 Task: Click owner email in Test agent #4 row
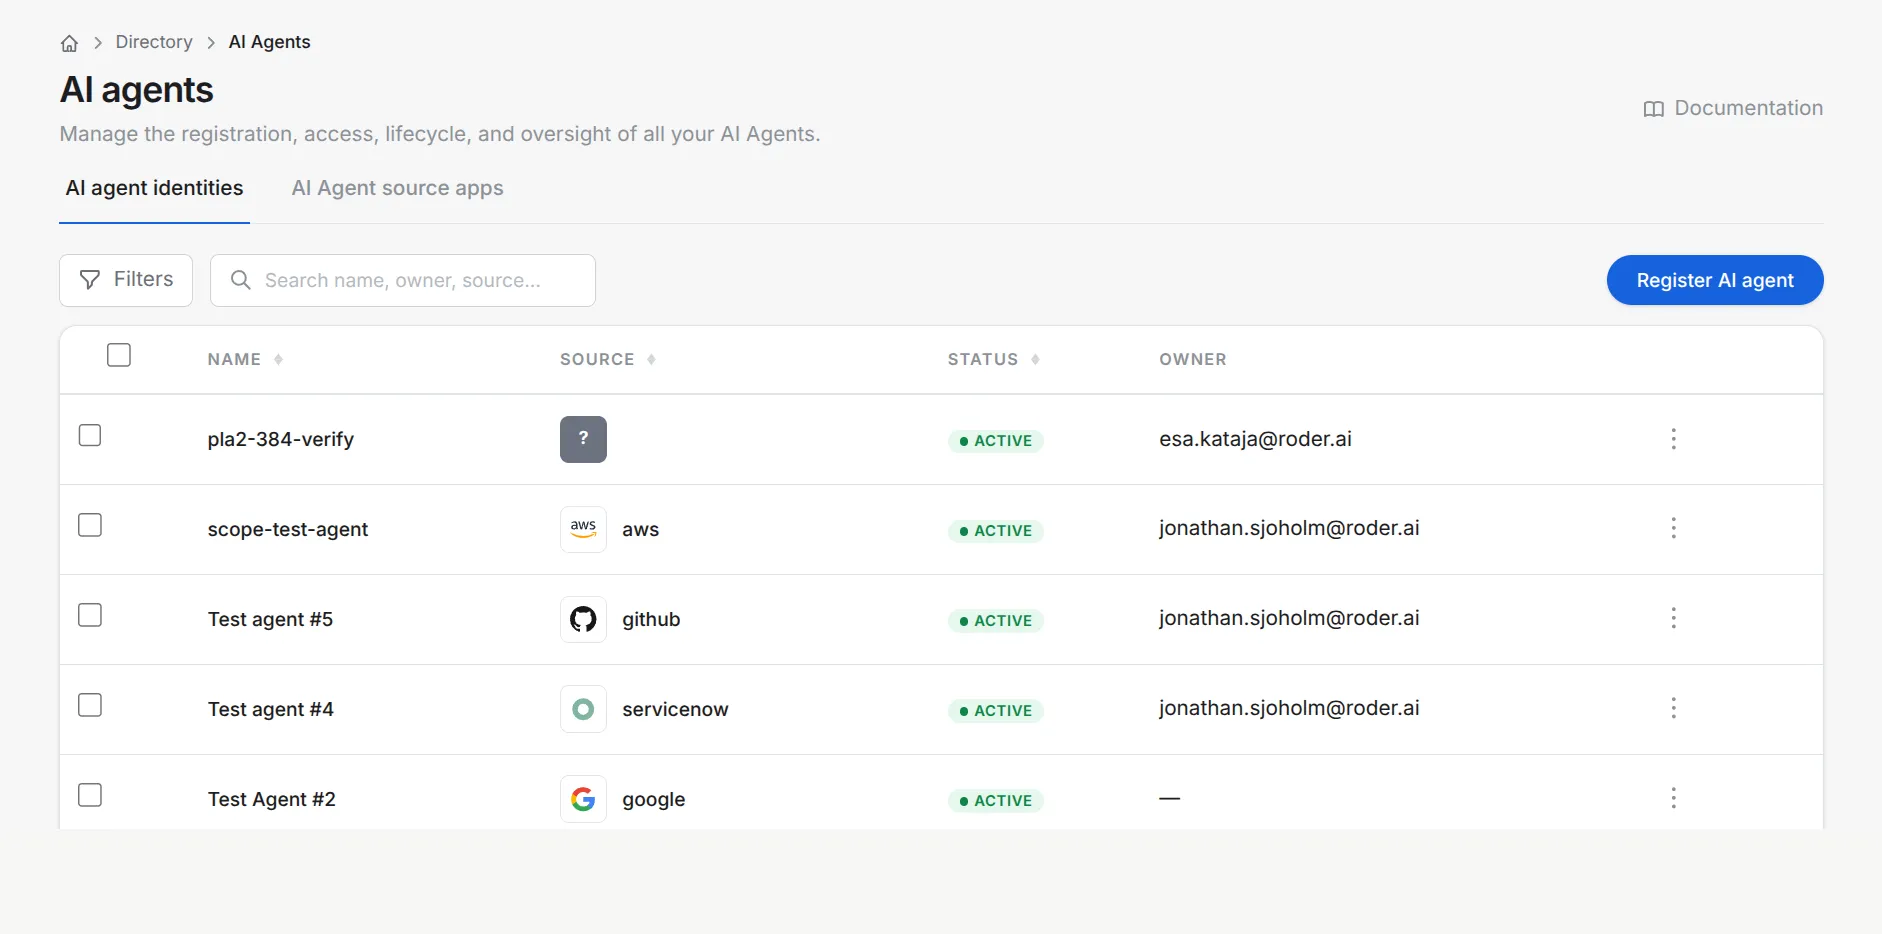[1289, 708]
